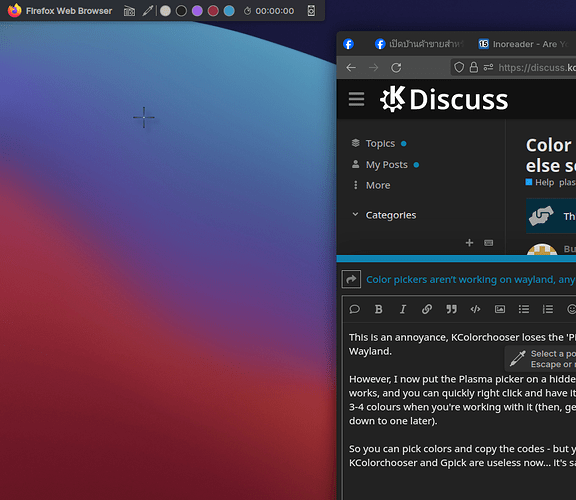Switch to the Thai-titled Facebook tab

click(x=419, y=44)
